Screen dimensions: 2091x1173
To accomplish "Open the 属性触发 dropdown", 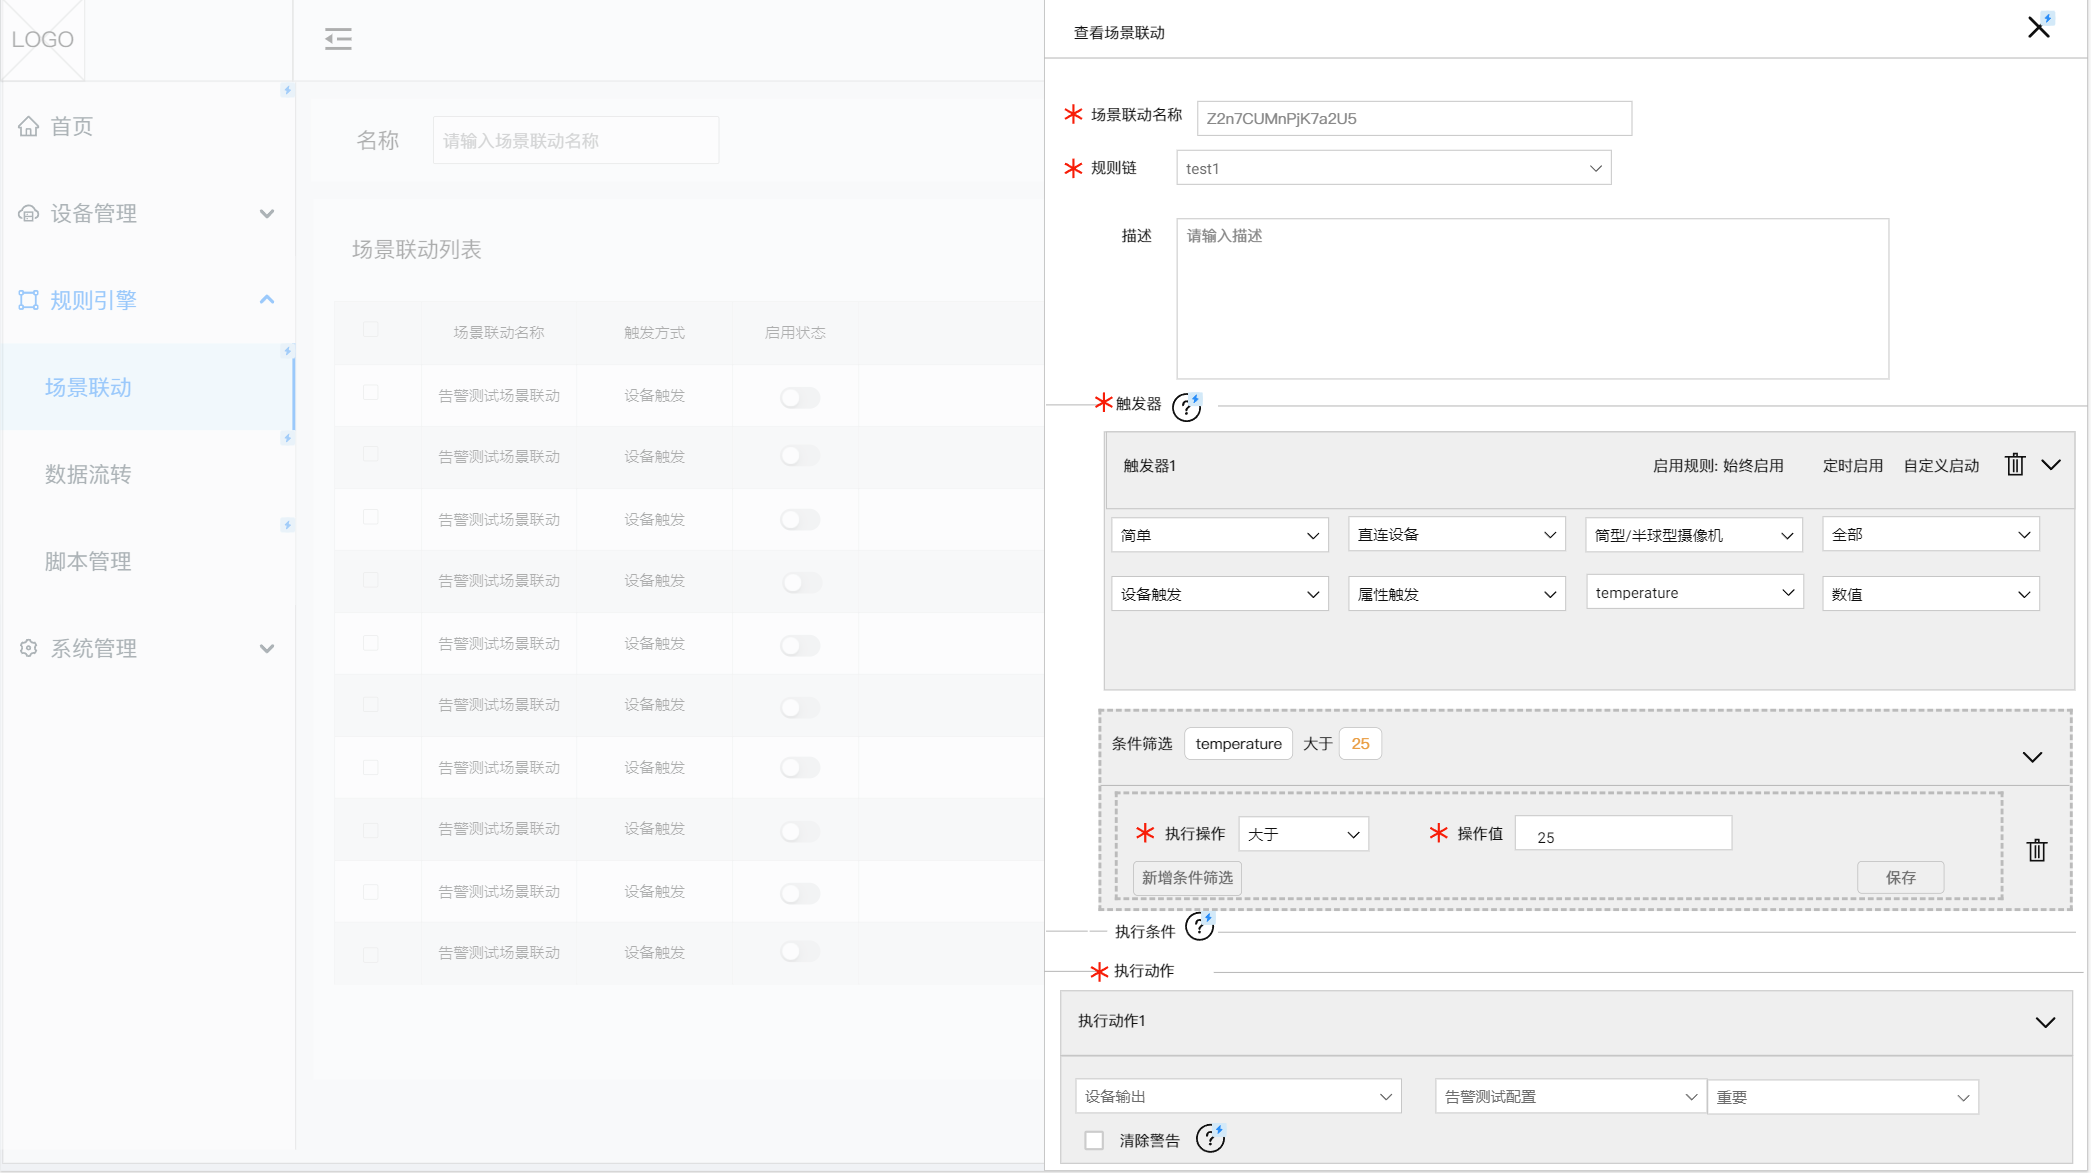I will tap(1457, 594).
